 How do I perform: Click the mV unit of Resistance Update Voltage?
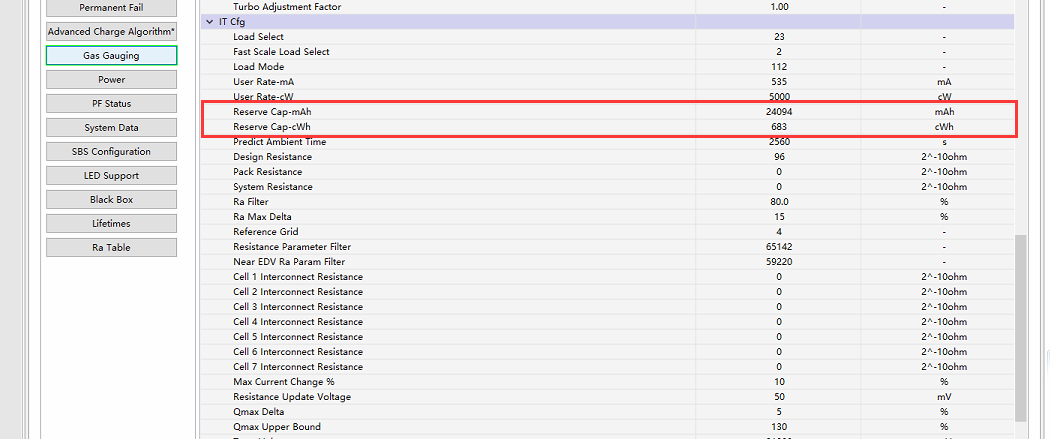click(944, 397)
